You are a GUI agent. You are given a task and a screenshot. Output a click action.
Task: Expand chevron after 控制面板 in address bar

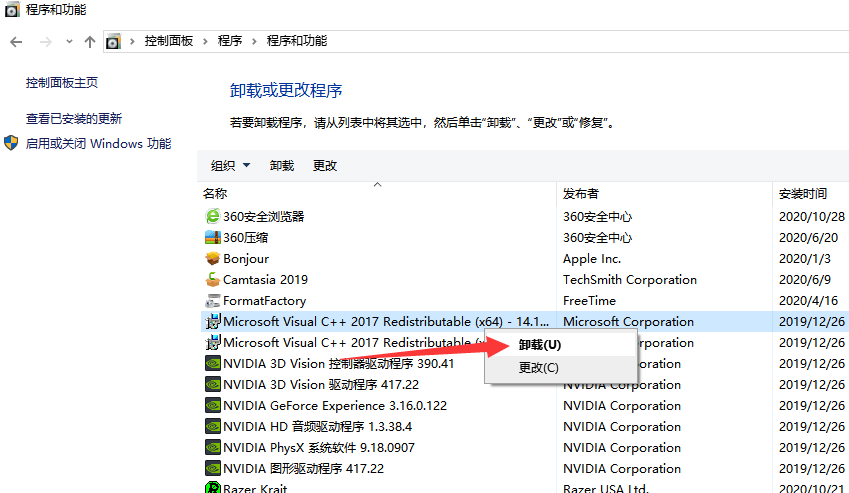pos(205,41)
